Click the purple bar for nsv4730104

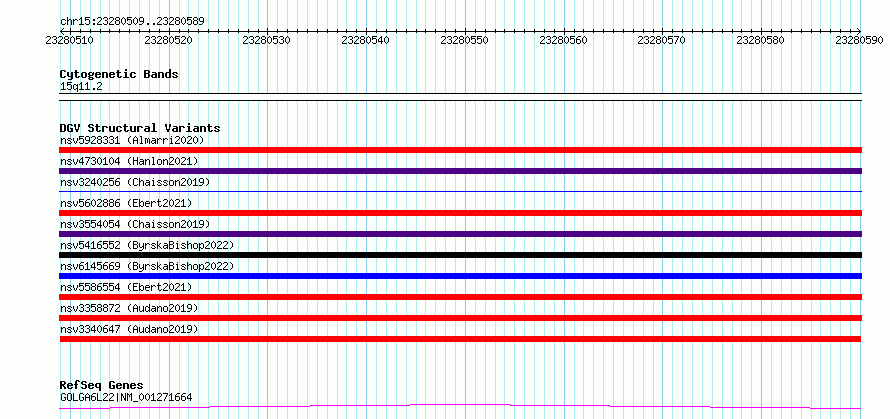460,171
